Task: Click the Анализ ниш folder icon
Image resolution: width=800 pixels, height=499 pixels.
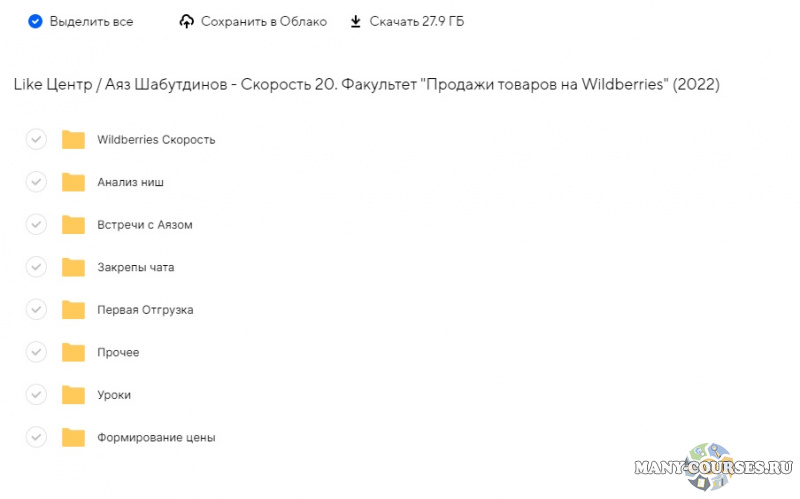Action: click(x=73, y=182)
